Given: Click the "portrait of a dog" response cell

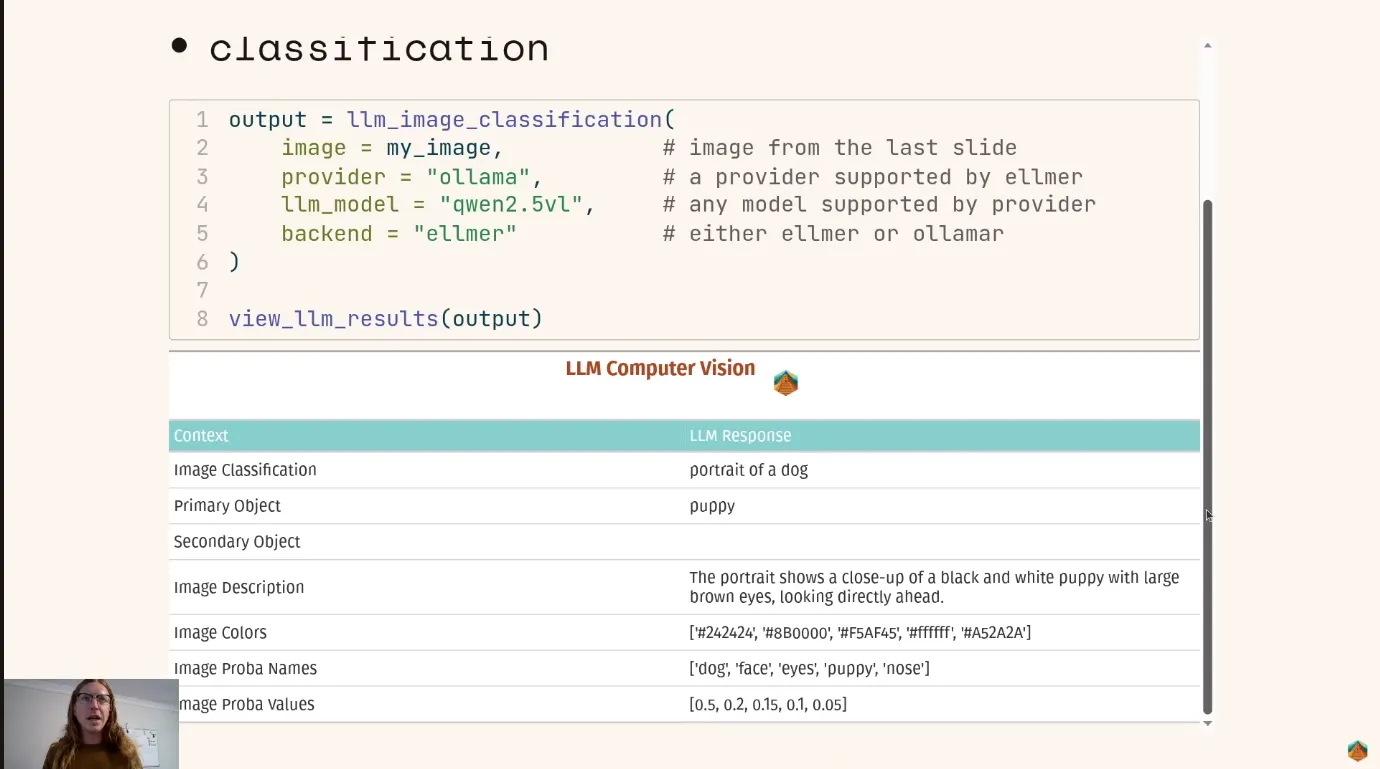Looking at the screenshot, I should click(x=748, y=470).
